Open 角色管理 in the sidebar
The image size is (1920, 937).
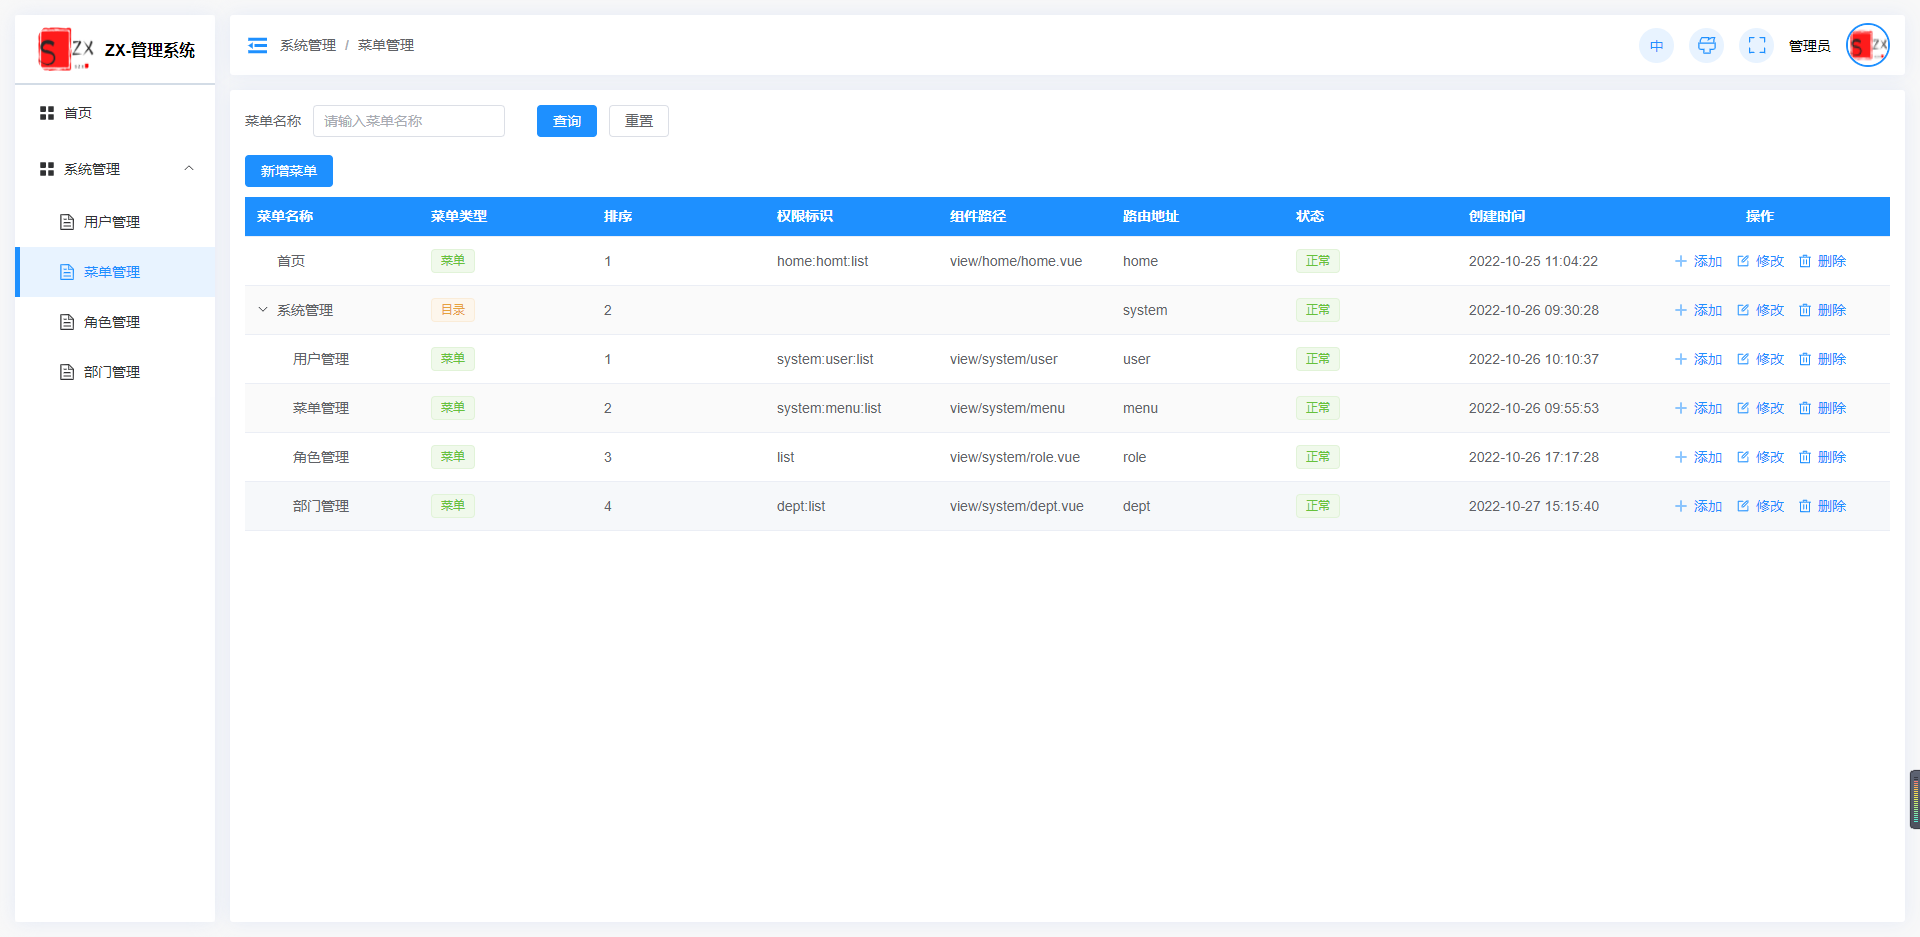coord(115,322)
